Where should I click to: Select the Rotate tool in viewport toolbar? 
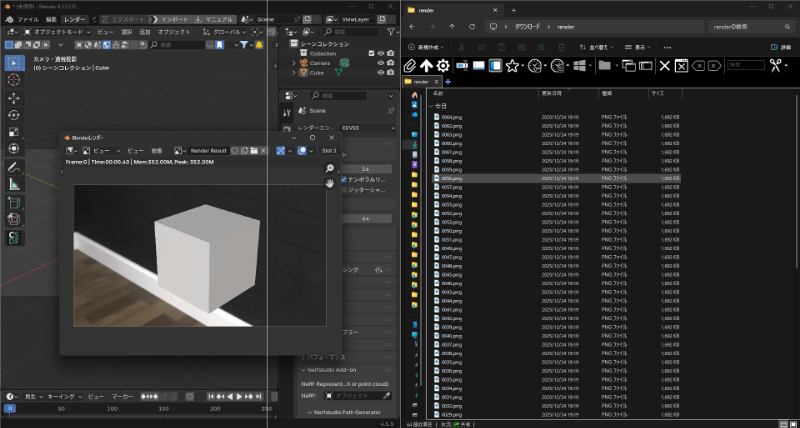tap(14, 115)
